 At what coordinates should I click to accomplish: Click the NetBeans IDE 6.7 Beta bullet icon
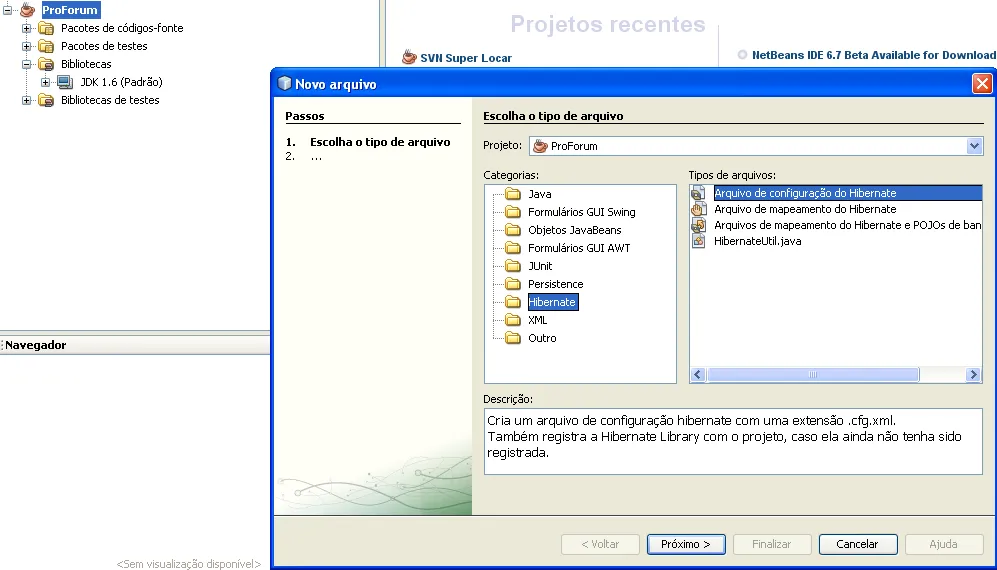742,55
